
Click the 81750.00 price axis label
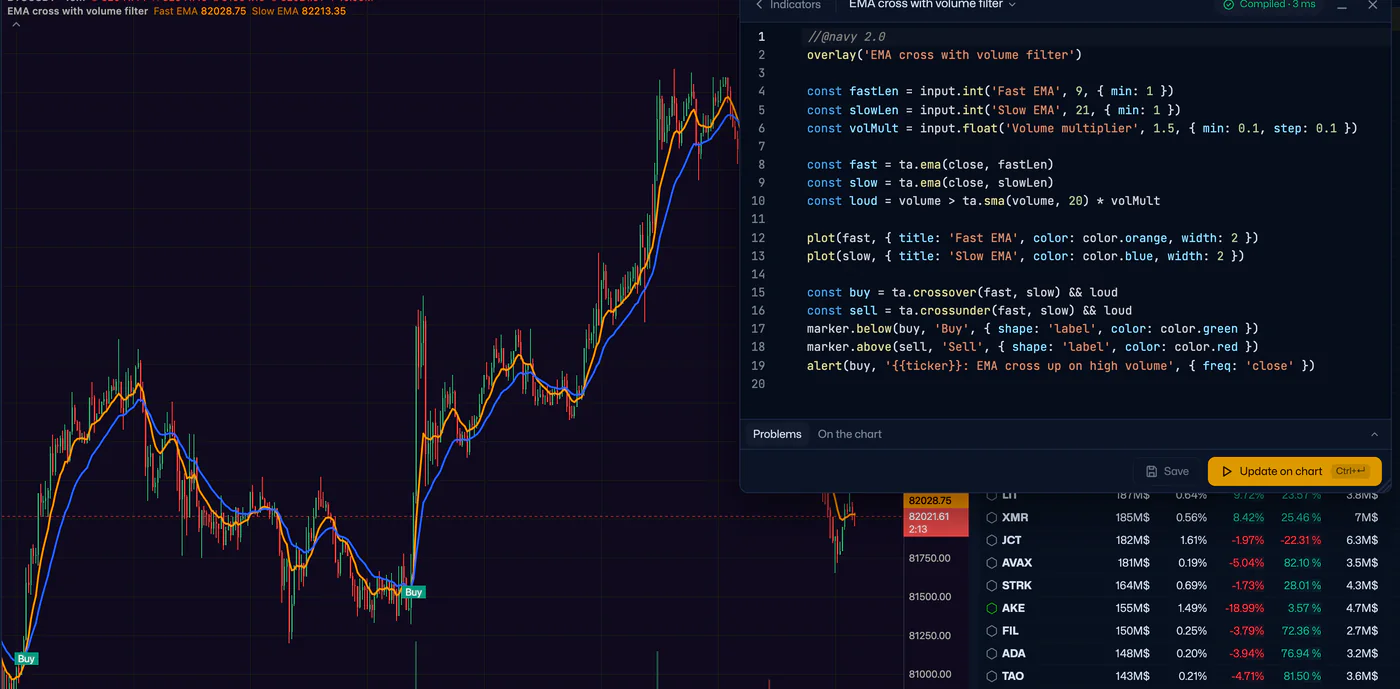point(929,558)
